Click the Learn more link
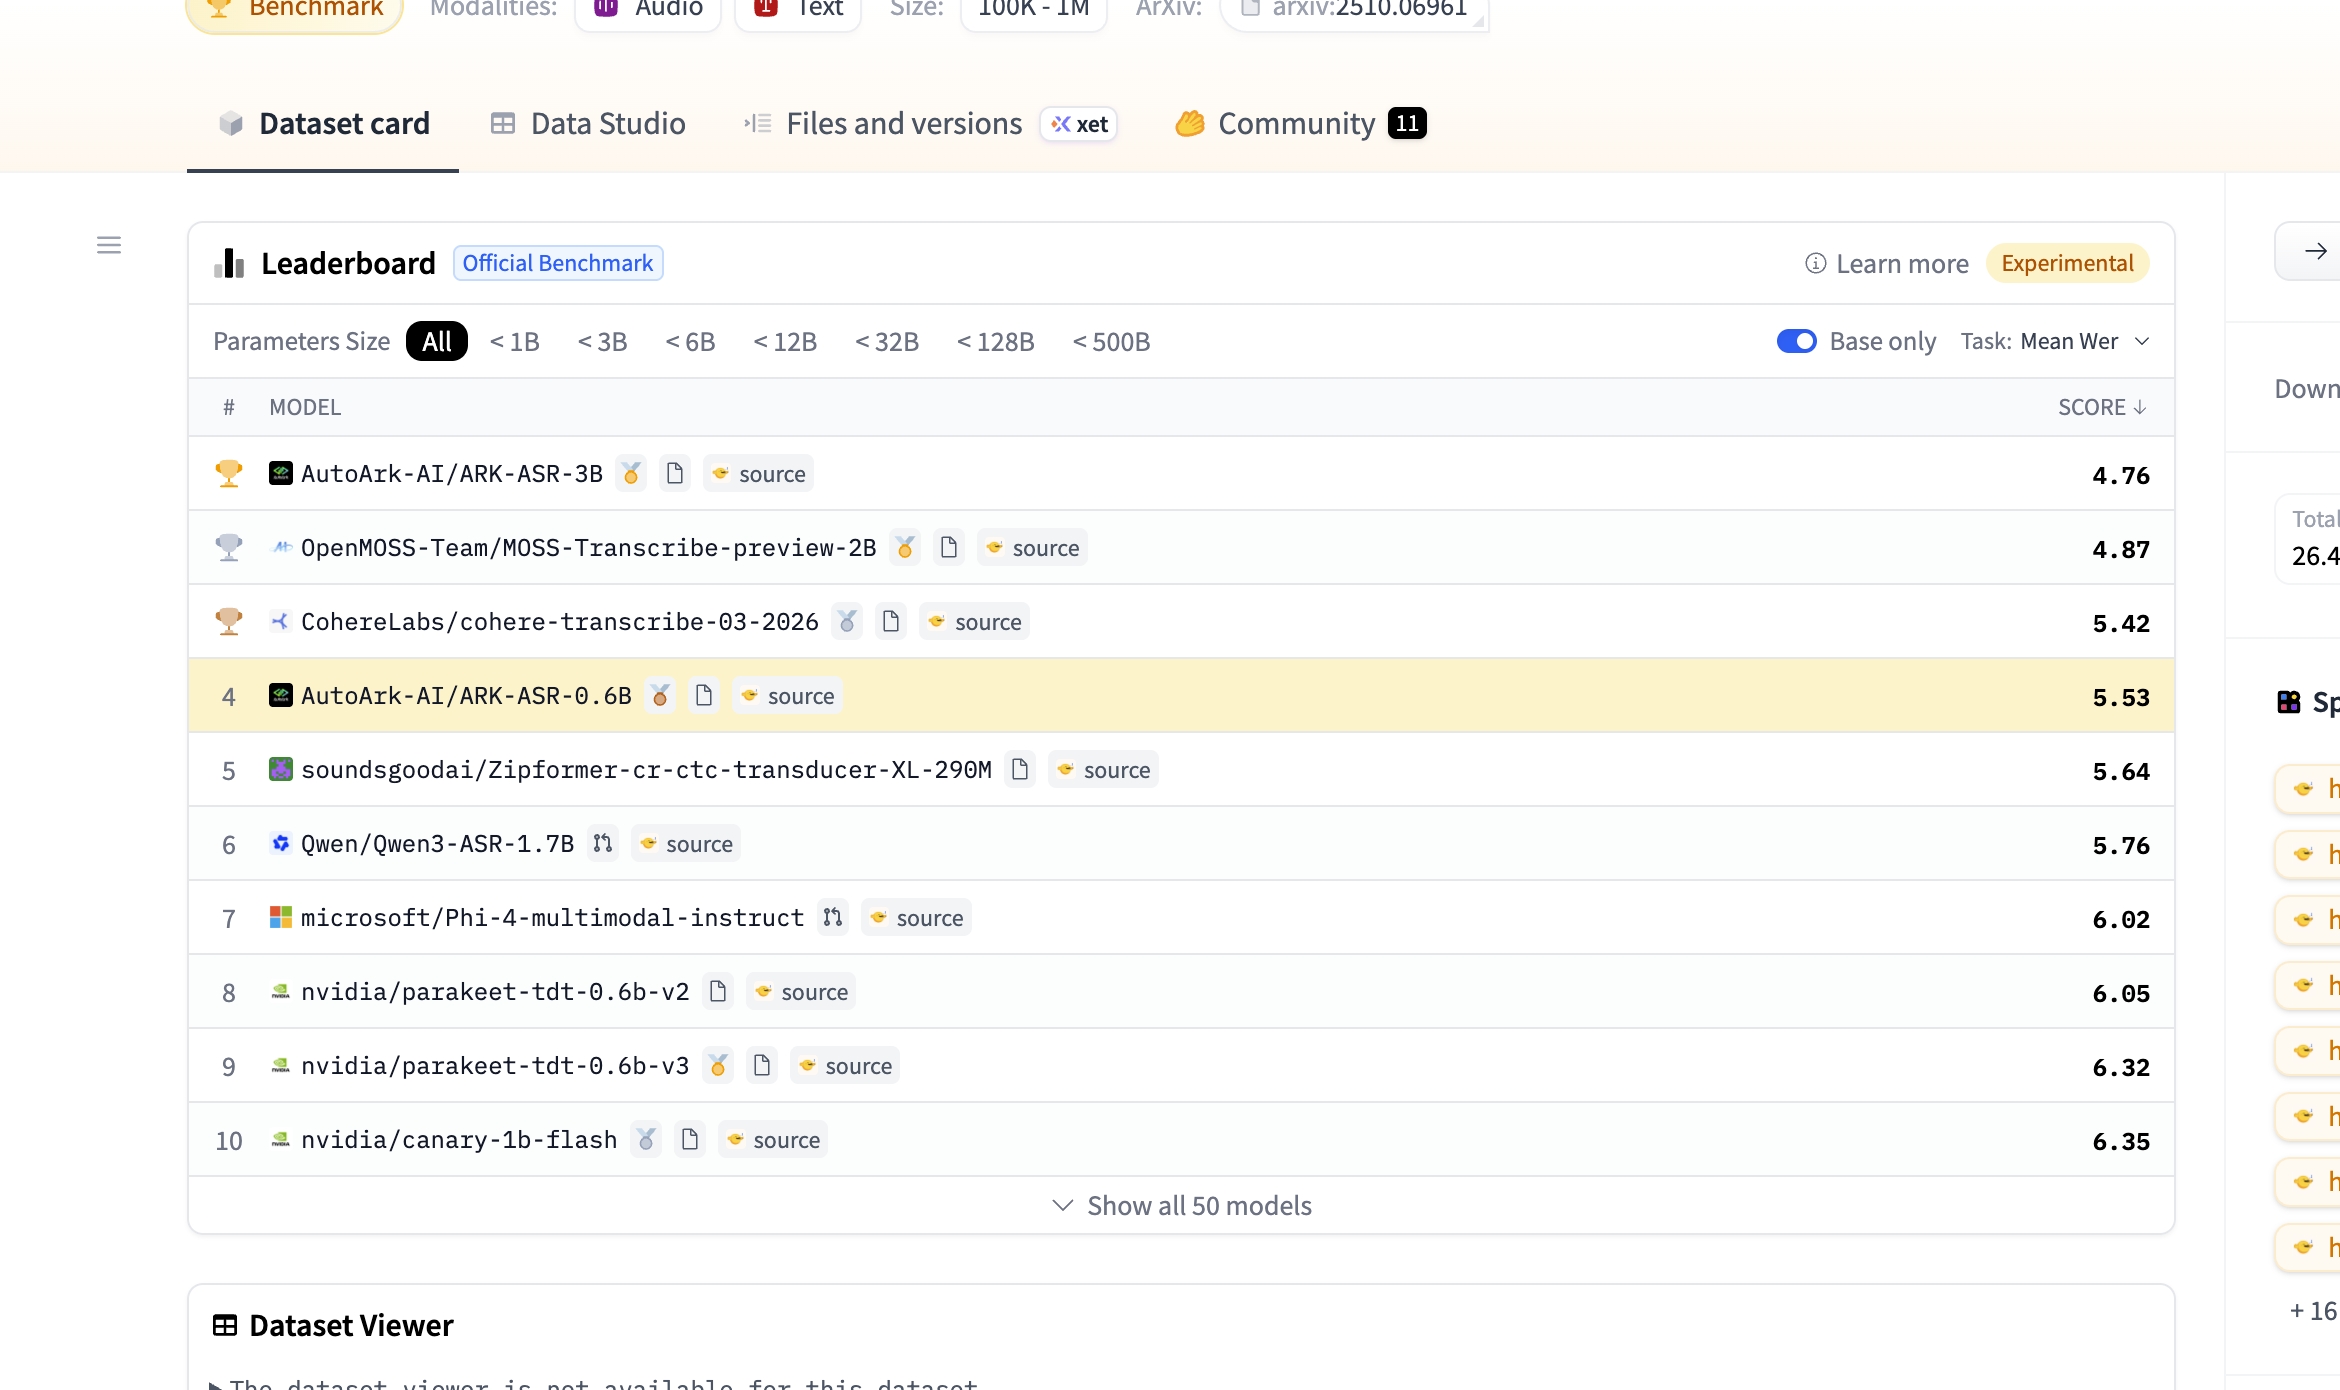 [1887, 263]
